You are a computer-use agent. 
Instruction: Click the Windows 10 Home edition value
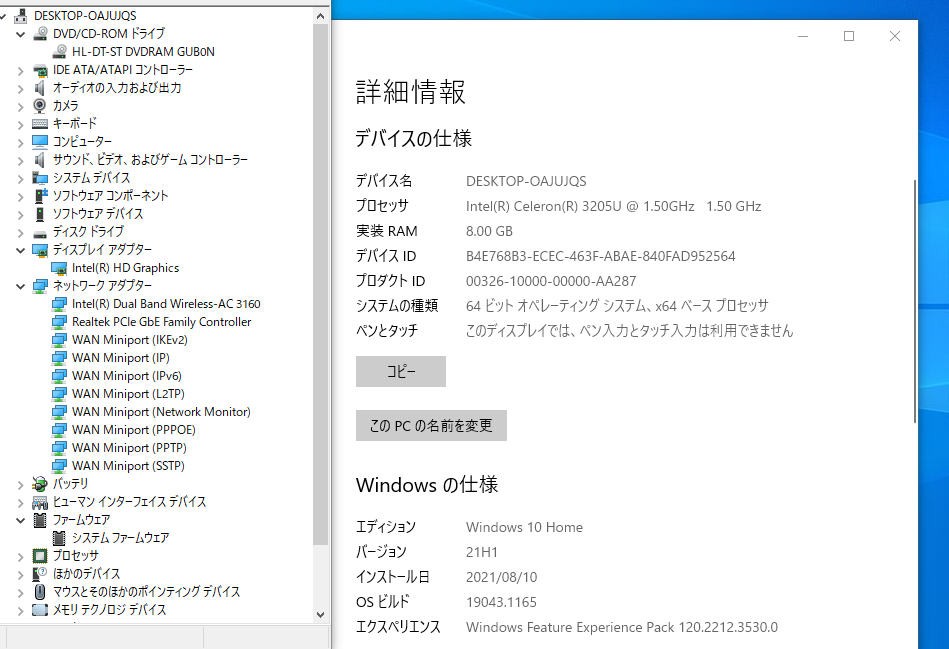524,527
